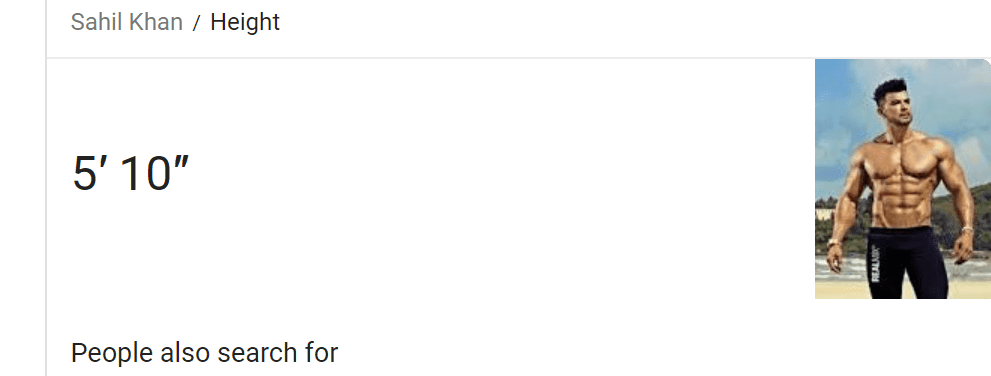The height and width of the screenshot is (376, 991).
Task: Click the People also search for heading
Action: tap(204, 353)
